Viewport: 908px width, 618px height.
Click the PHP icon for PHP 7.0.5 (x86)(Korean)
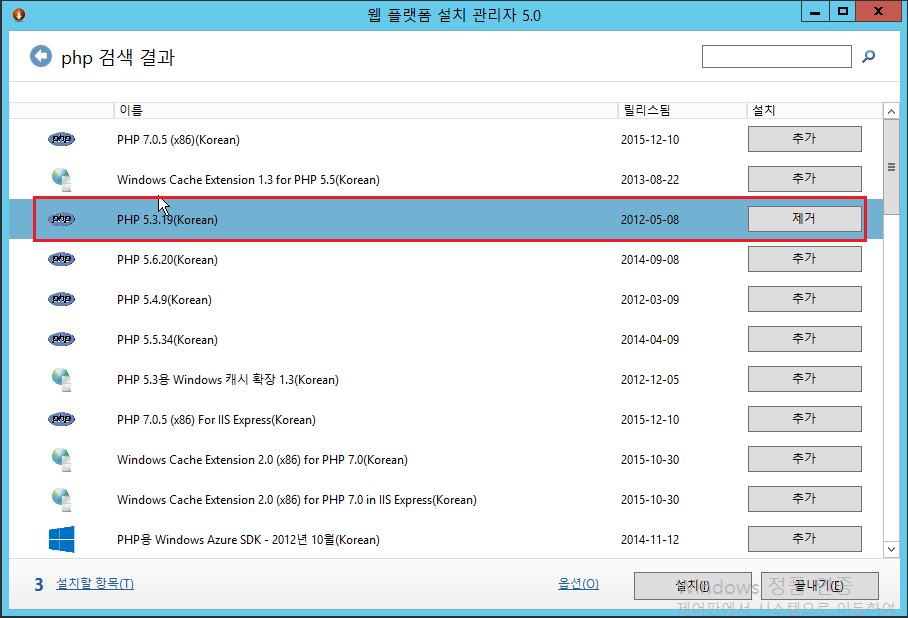pos(61,139)
